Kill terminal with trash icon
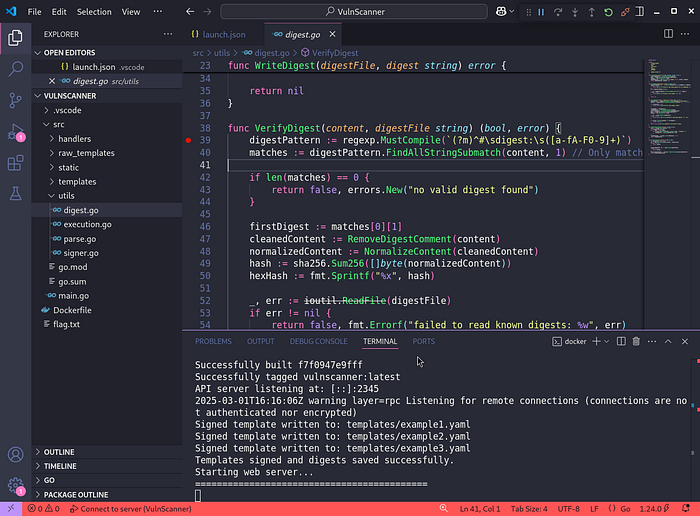The height and width of the screenshot is (516, 700). click(x=636, y=341)
